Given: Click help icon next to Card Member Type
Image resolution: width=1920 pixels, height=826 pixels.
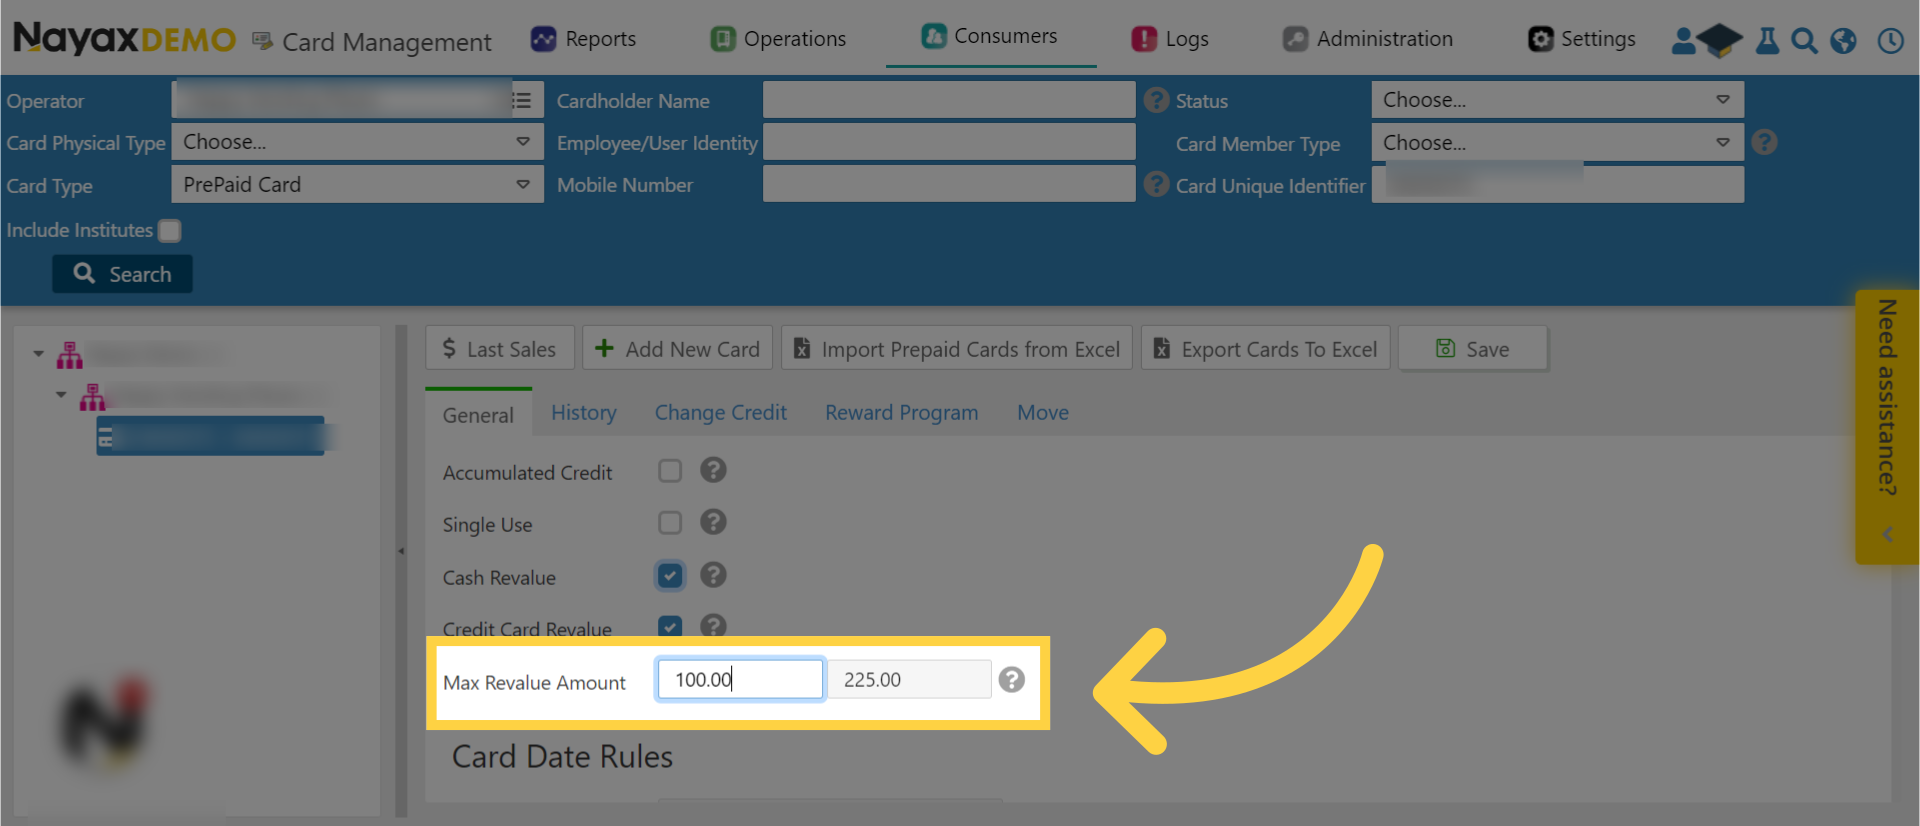Looking at the screenshot, I should point(1765,142).
